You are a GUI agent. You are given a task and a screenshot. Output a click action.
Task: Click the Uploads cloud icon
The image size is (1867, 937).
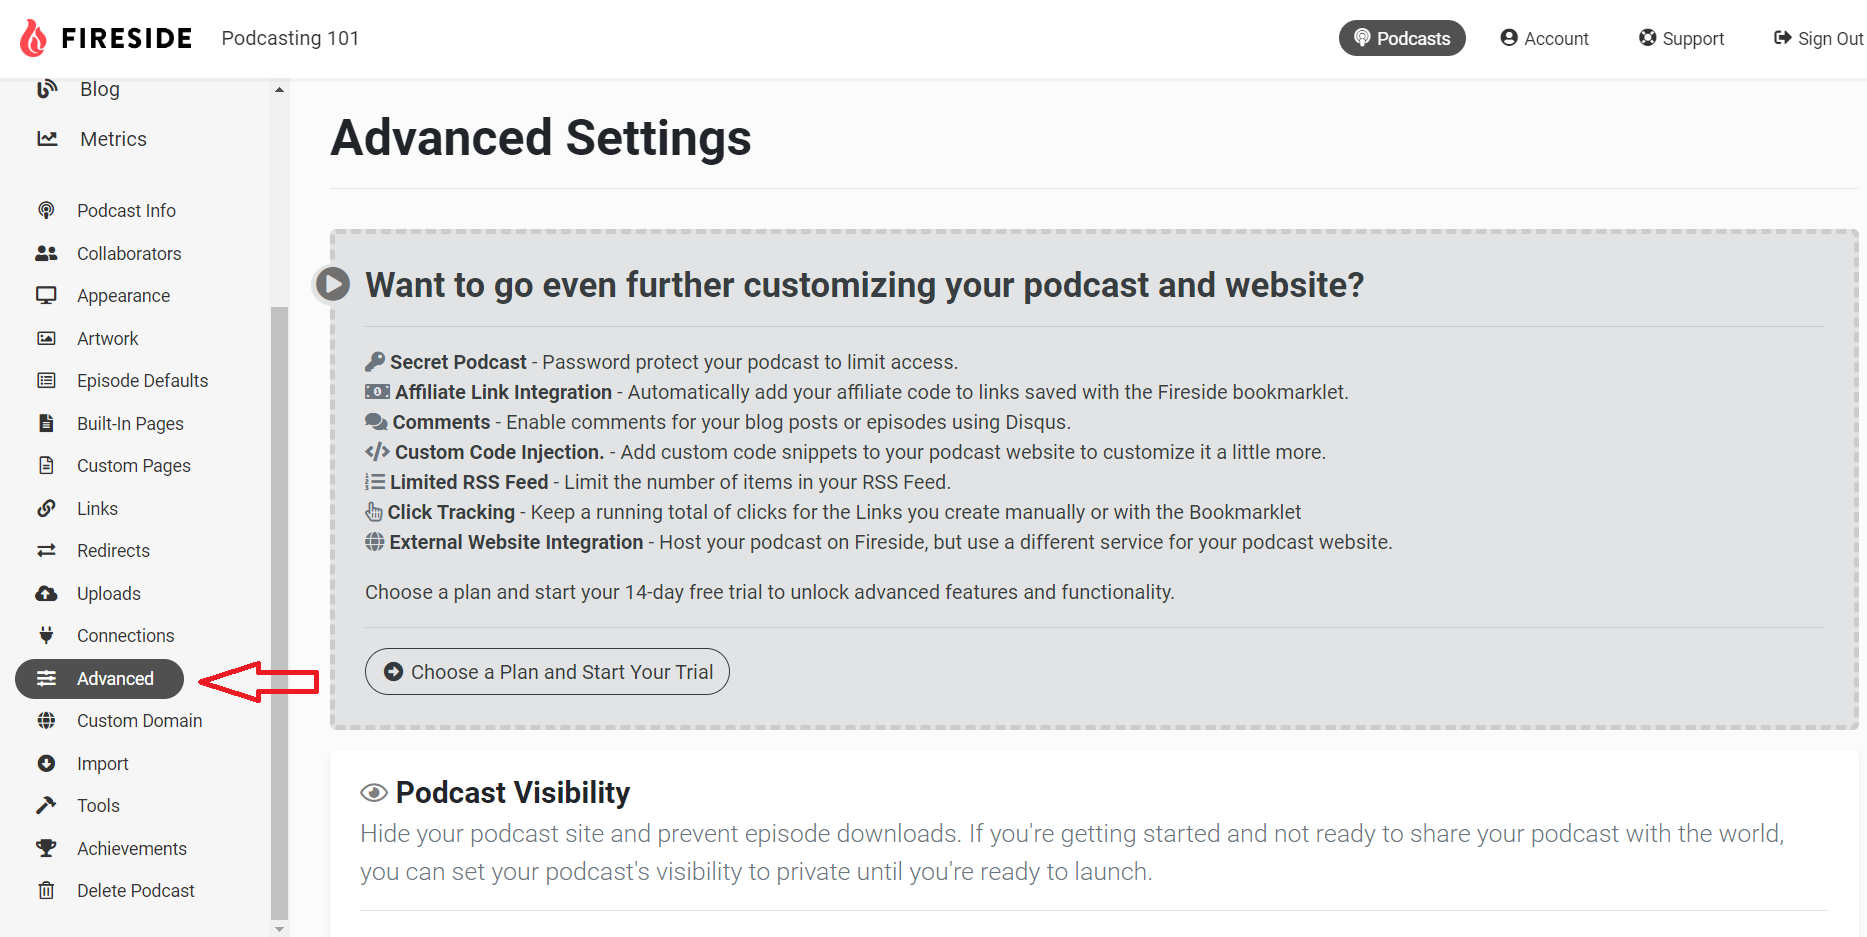[x=46, y=593]
